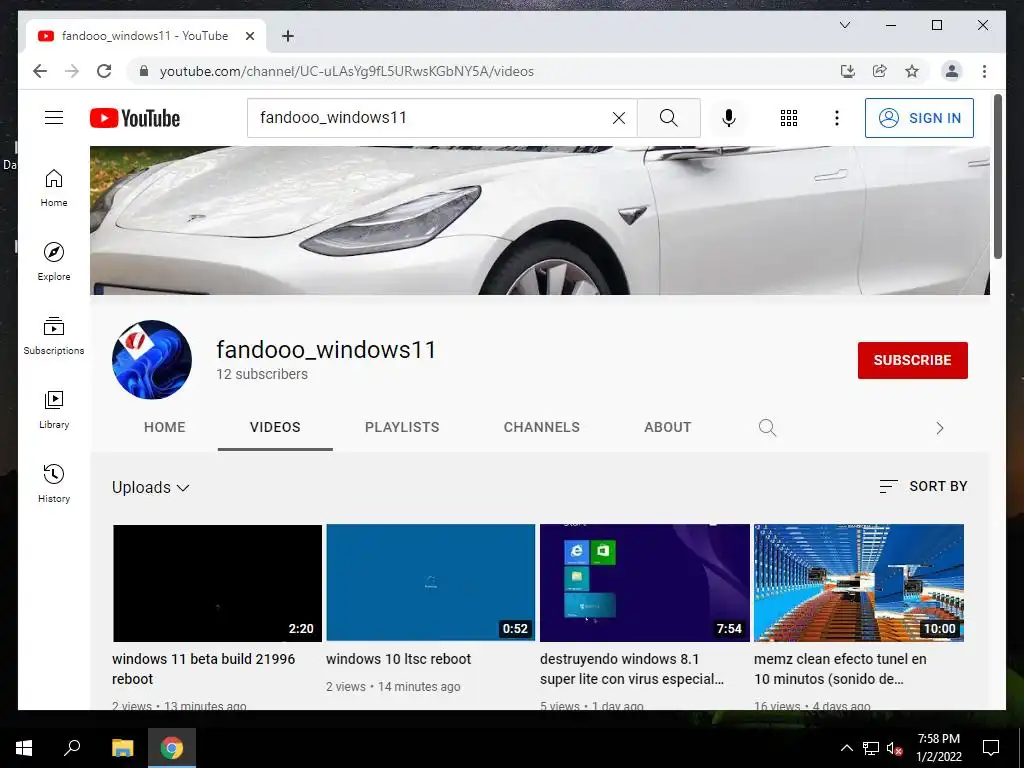View site information via the lock icon
Screen dimensions: 1024x768
coord(144,71)
